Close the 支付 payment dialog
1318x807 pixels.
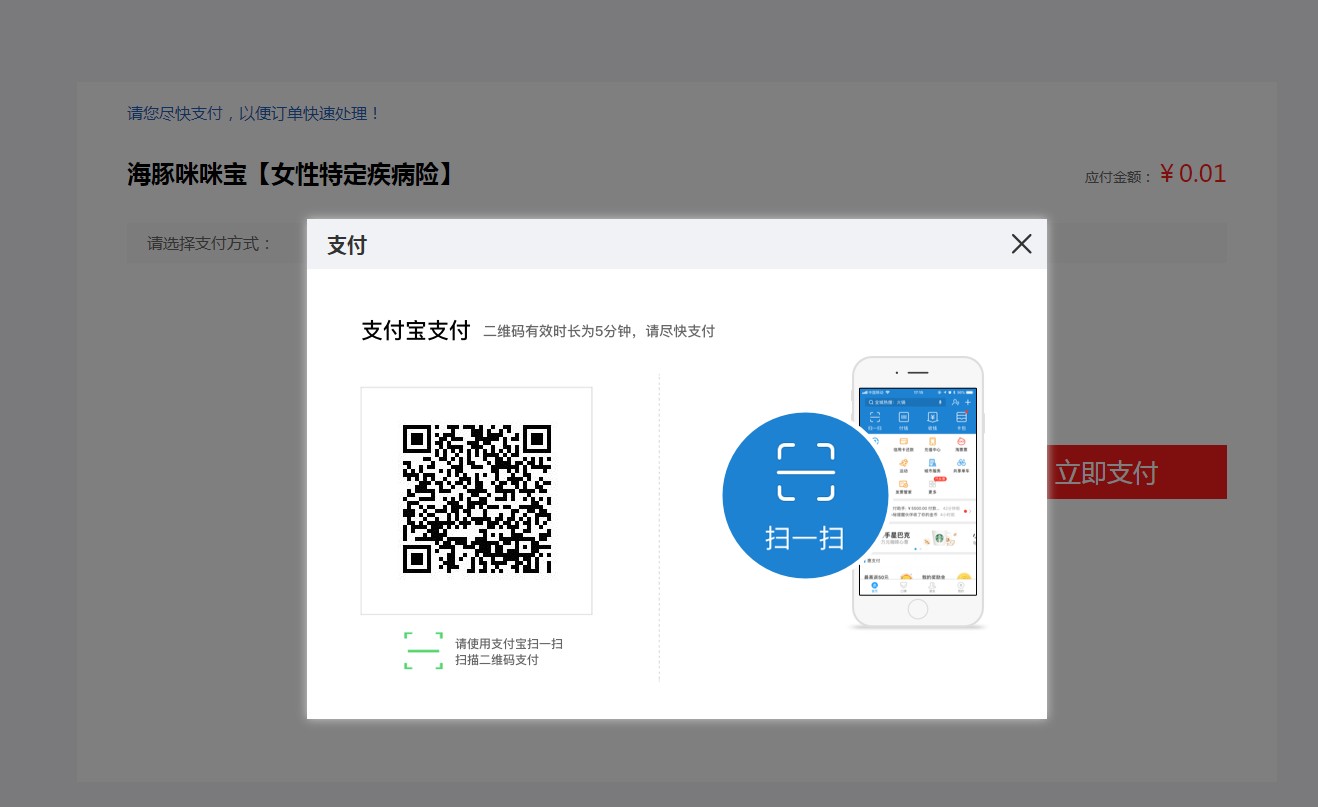click(1021, 244)
